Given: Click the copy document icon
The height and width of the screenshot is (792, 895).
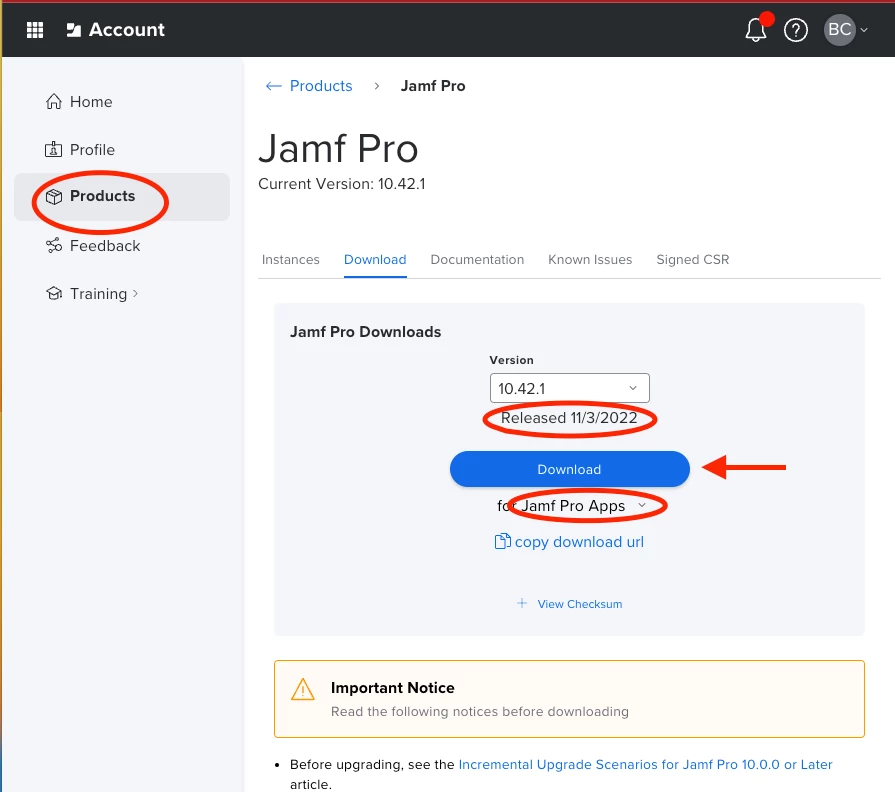Looking at the screenshot, I should click(x=502, y=541).
